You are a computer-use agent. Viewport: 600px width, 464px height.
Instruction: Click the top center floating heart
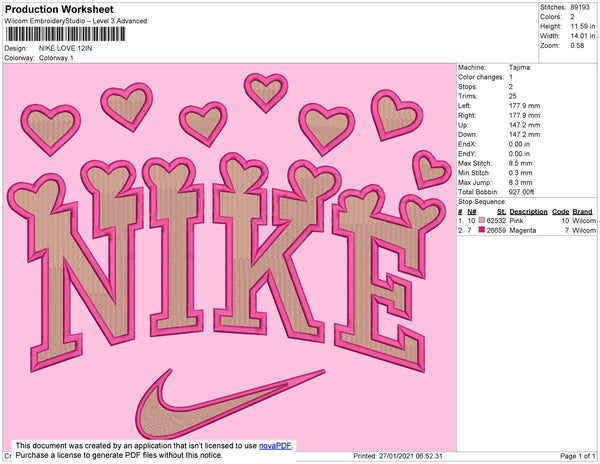[266, 92]
